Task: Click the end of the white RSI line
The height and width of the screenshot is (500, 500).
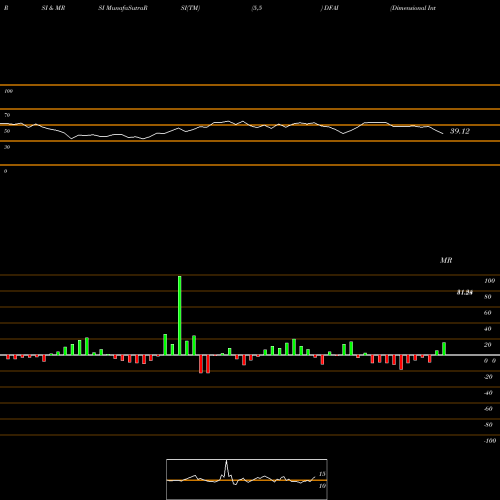Action: tap(443, 134)
